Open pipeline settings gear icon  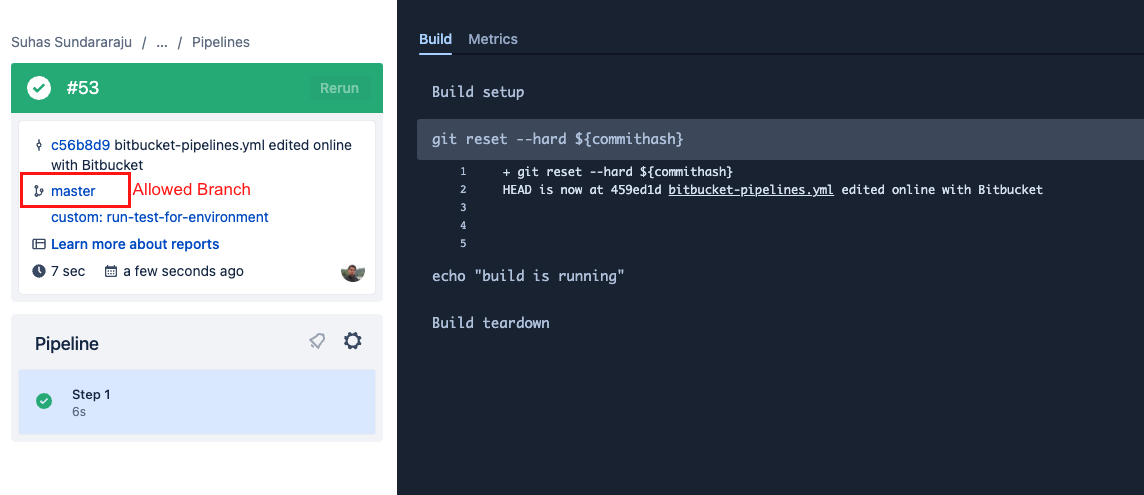pos(352,342)
